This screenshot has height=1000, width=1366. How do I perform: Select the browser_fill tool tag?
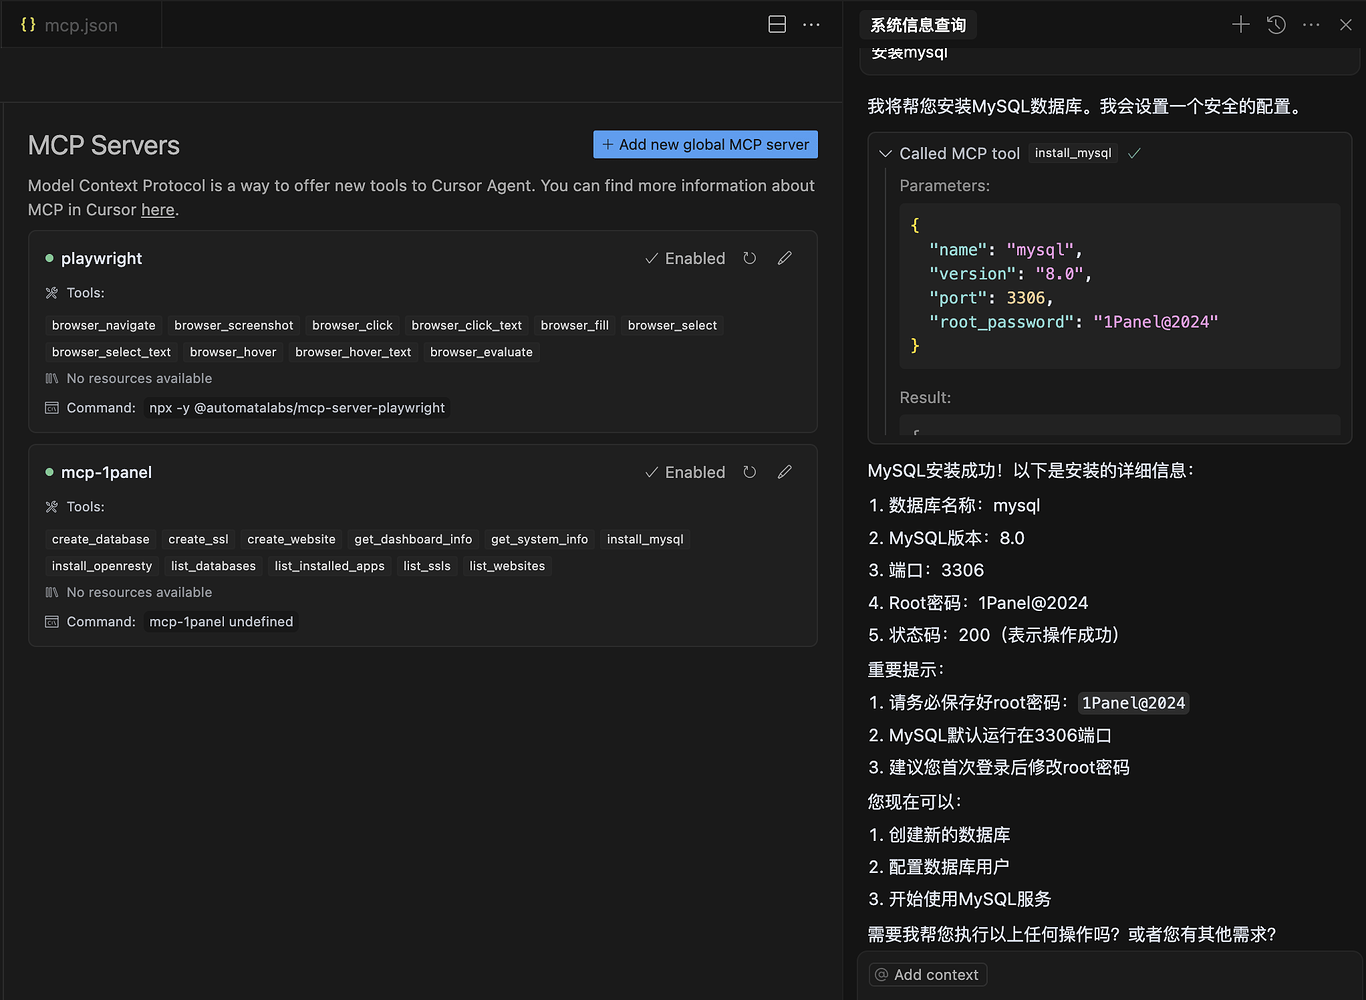[x=575, y=325]
